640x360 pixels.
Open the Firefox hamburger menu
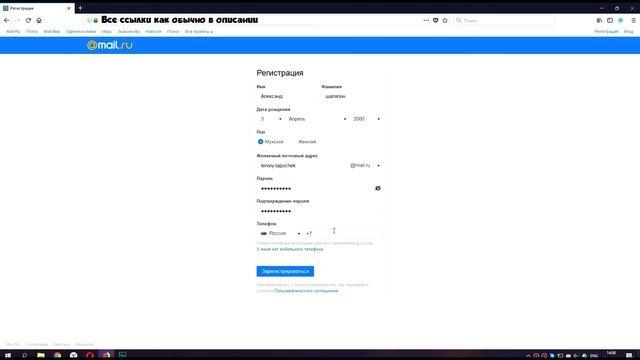point(633,20)
